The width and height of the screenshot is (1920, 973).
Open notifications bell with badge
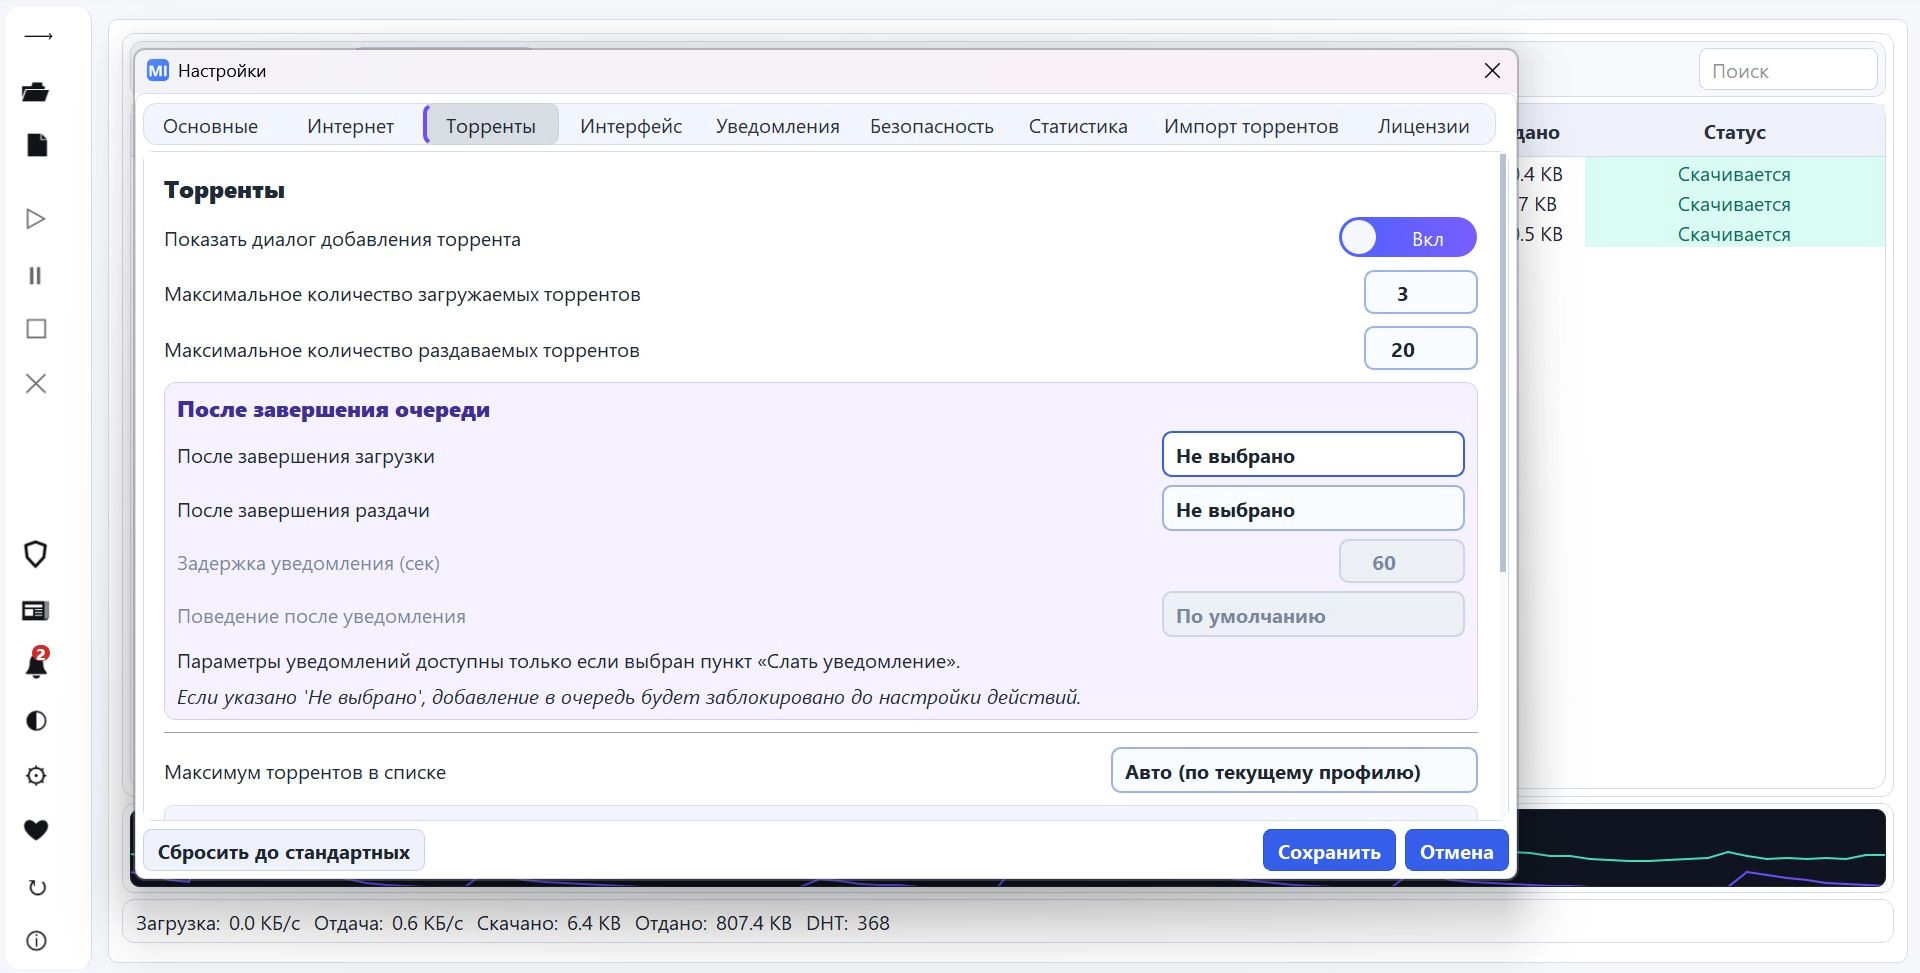tap(37, 662)
